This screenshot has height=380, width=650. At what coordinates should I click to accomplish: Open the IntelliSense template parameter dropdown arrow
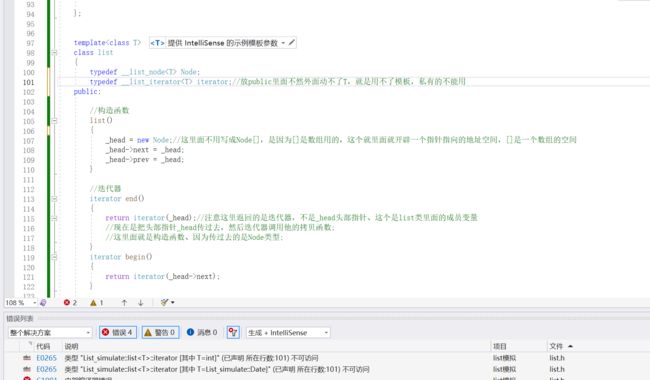coord(283,43)
